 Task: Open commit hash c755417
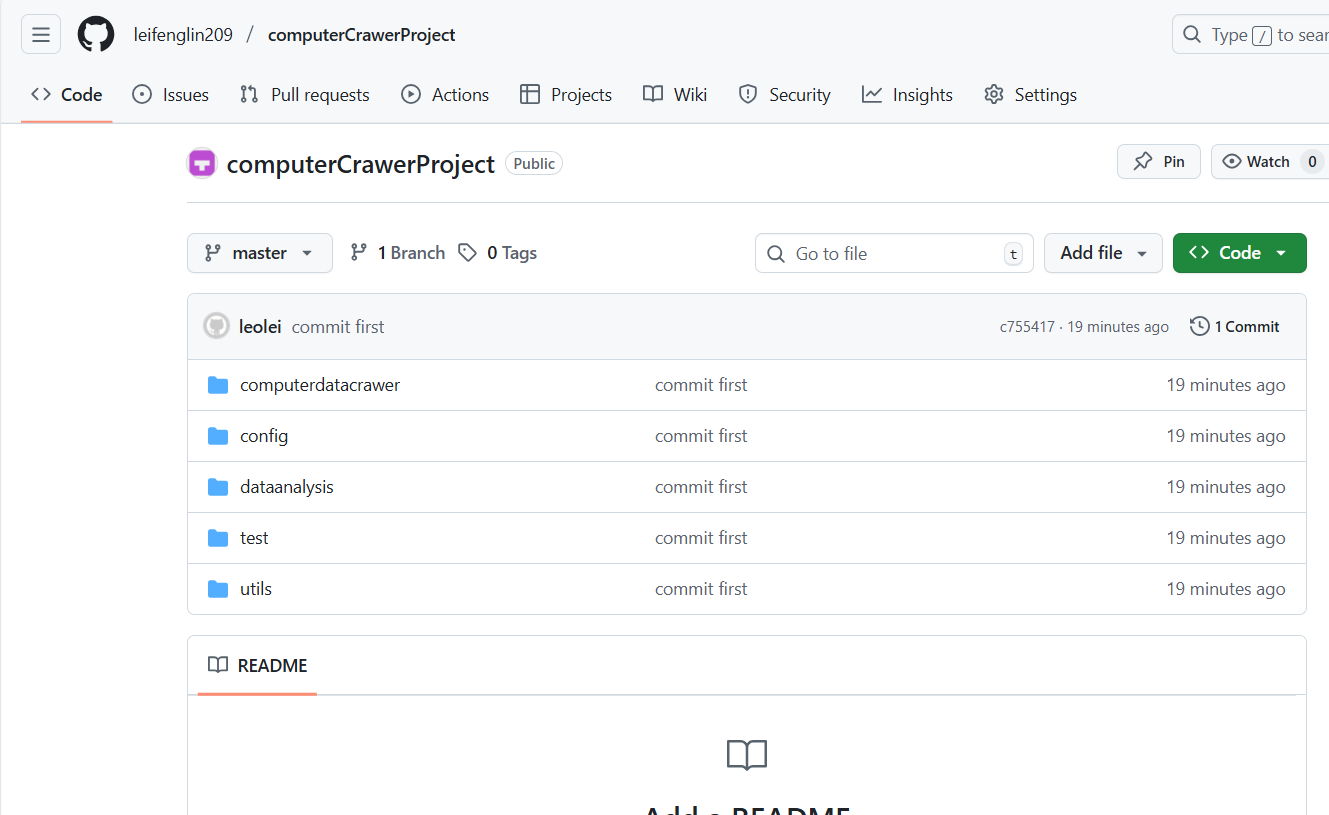(x=1027, y=327)
